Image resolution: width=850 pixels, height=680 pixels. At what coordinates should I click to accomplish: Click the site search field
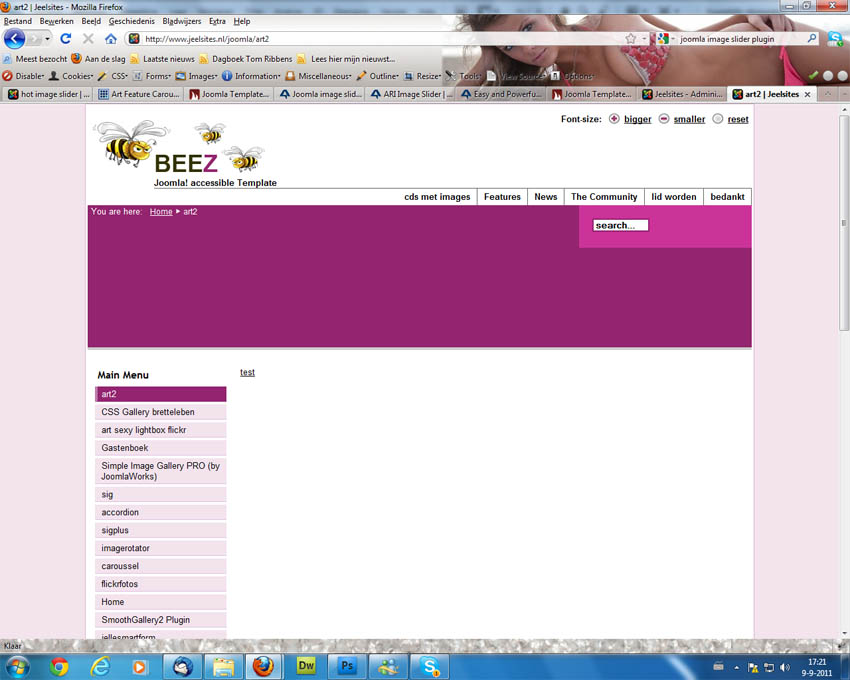pos(620,225)
